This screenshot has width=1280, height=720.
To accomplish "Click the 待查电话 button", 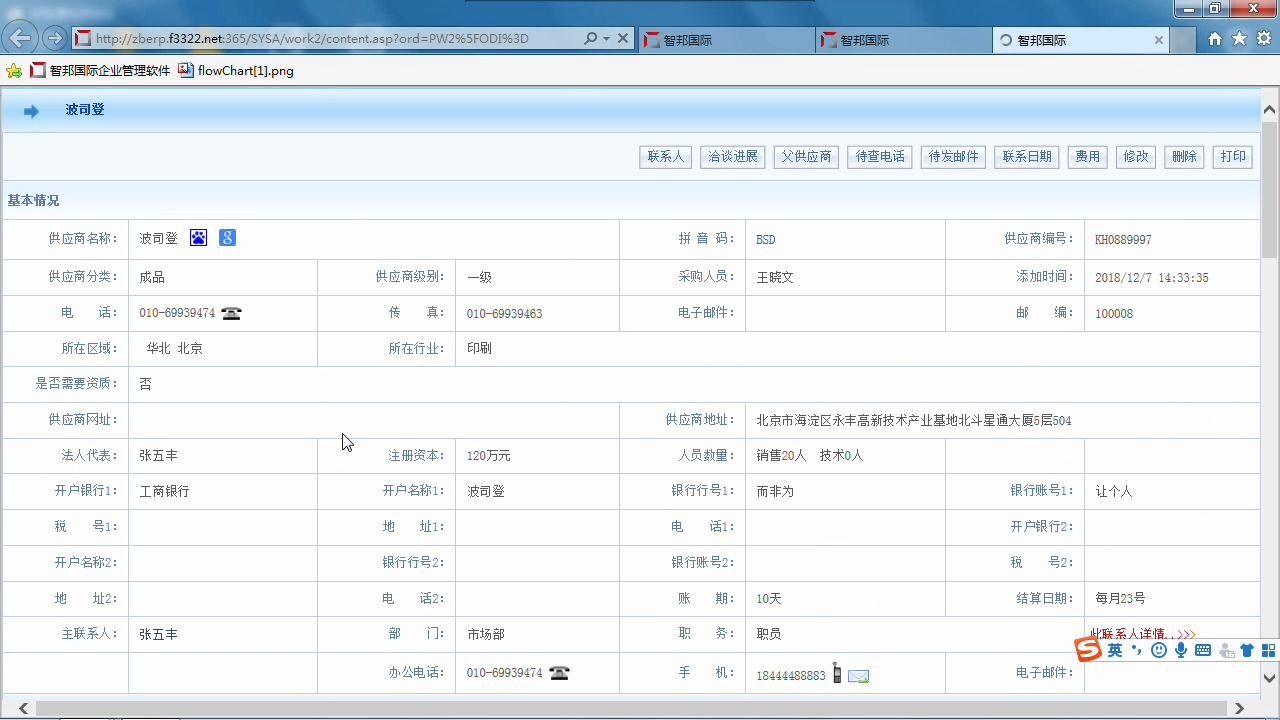I will (x=880, y=157).
